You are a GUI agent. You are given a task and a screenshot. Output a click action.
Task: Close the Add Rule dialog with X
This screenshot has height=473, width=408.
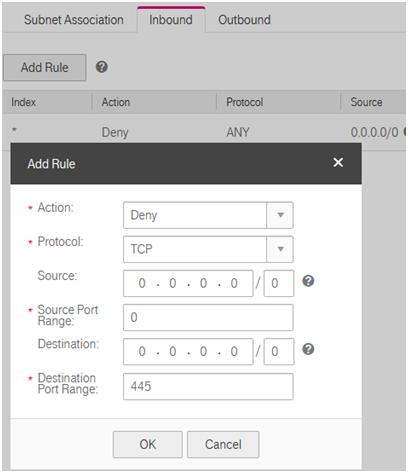point(338,162)
